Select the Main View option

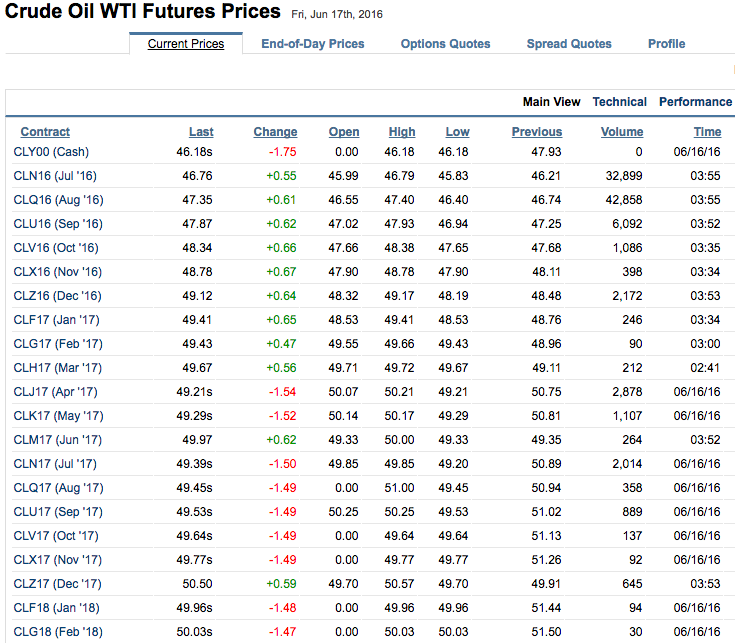coord(551,102)
